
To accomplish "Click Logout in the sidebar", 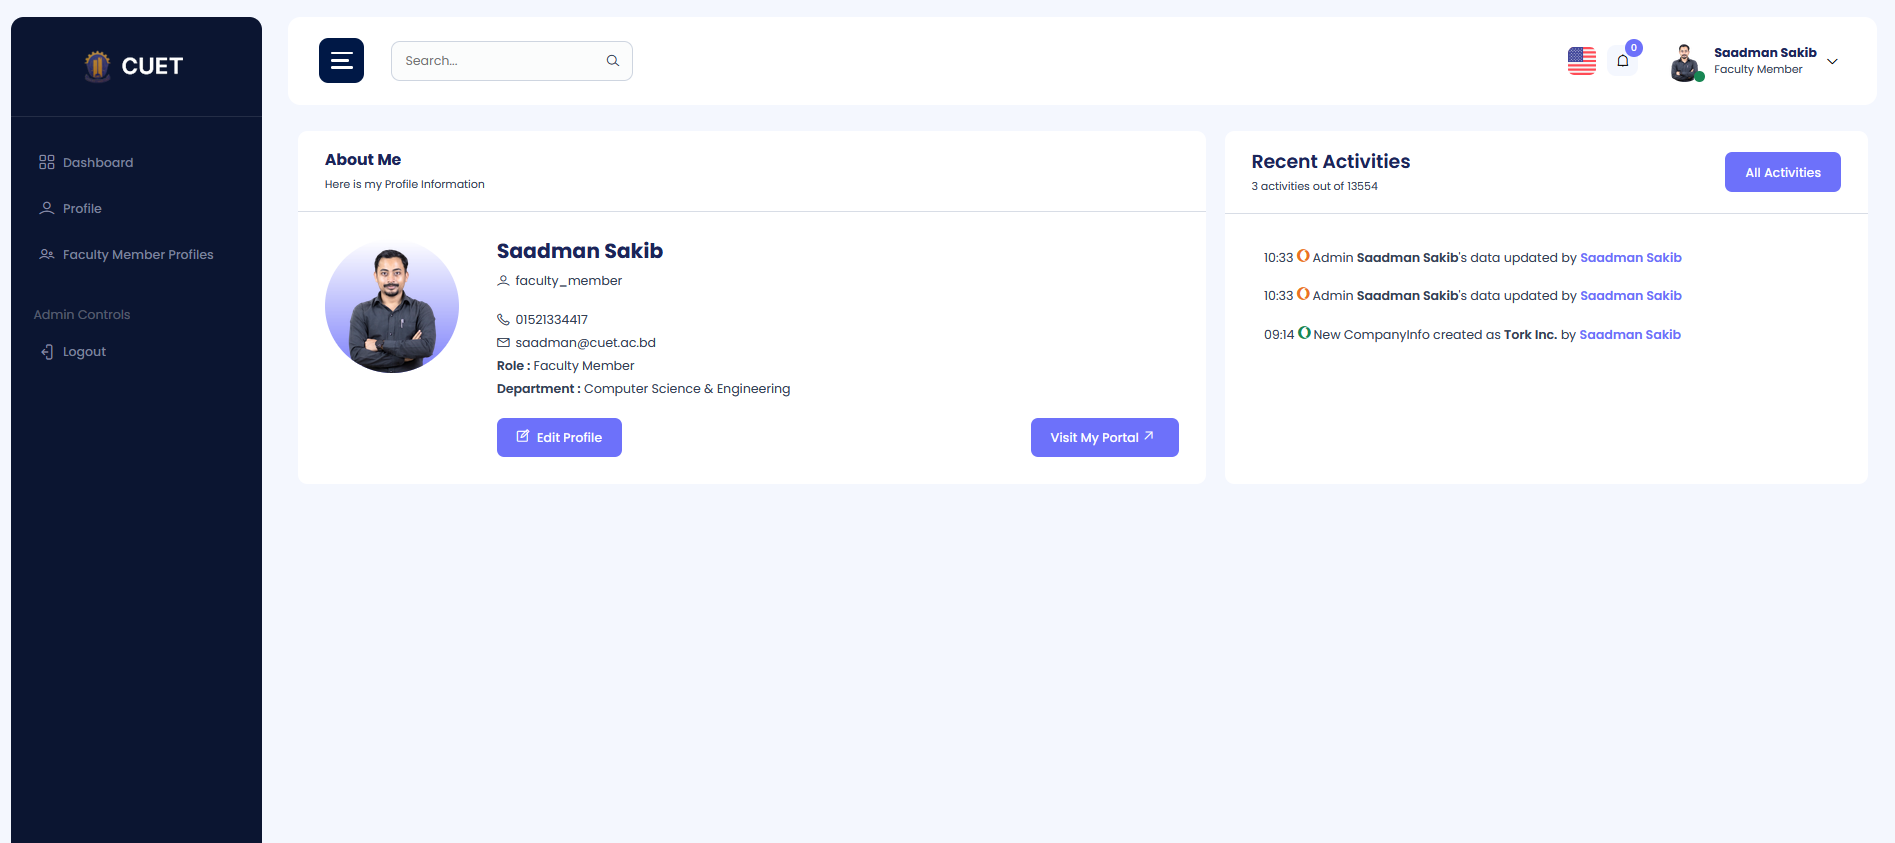I will 84,352.
